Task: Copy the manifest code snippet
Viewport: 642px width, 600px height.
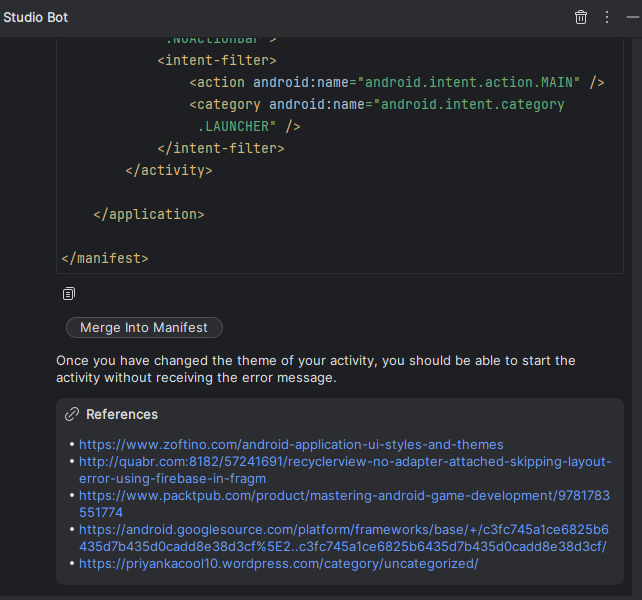Action: pyautogui.click(x=69, y=294)
